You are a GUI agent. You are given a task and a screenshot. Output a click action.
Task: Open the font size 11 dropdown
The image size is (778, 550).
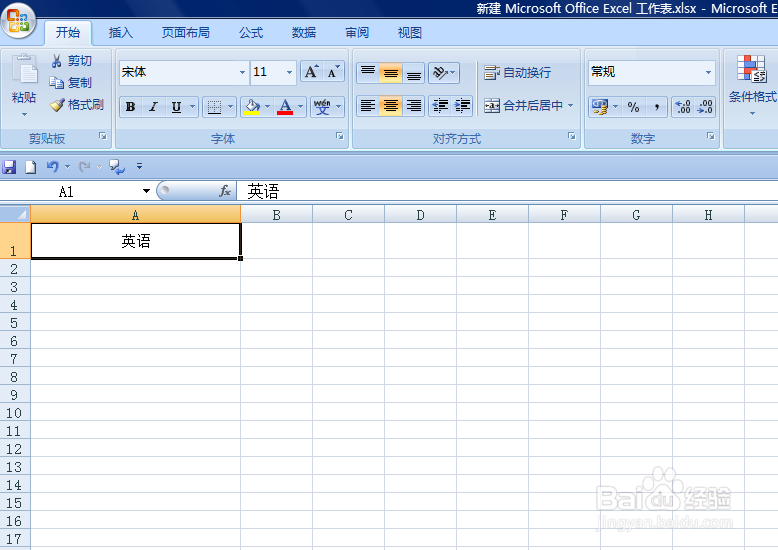click(289, 72)
